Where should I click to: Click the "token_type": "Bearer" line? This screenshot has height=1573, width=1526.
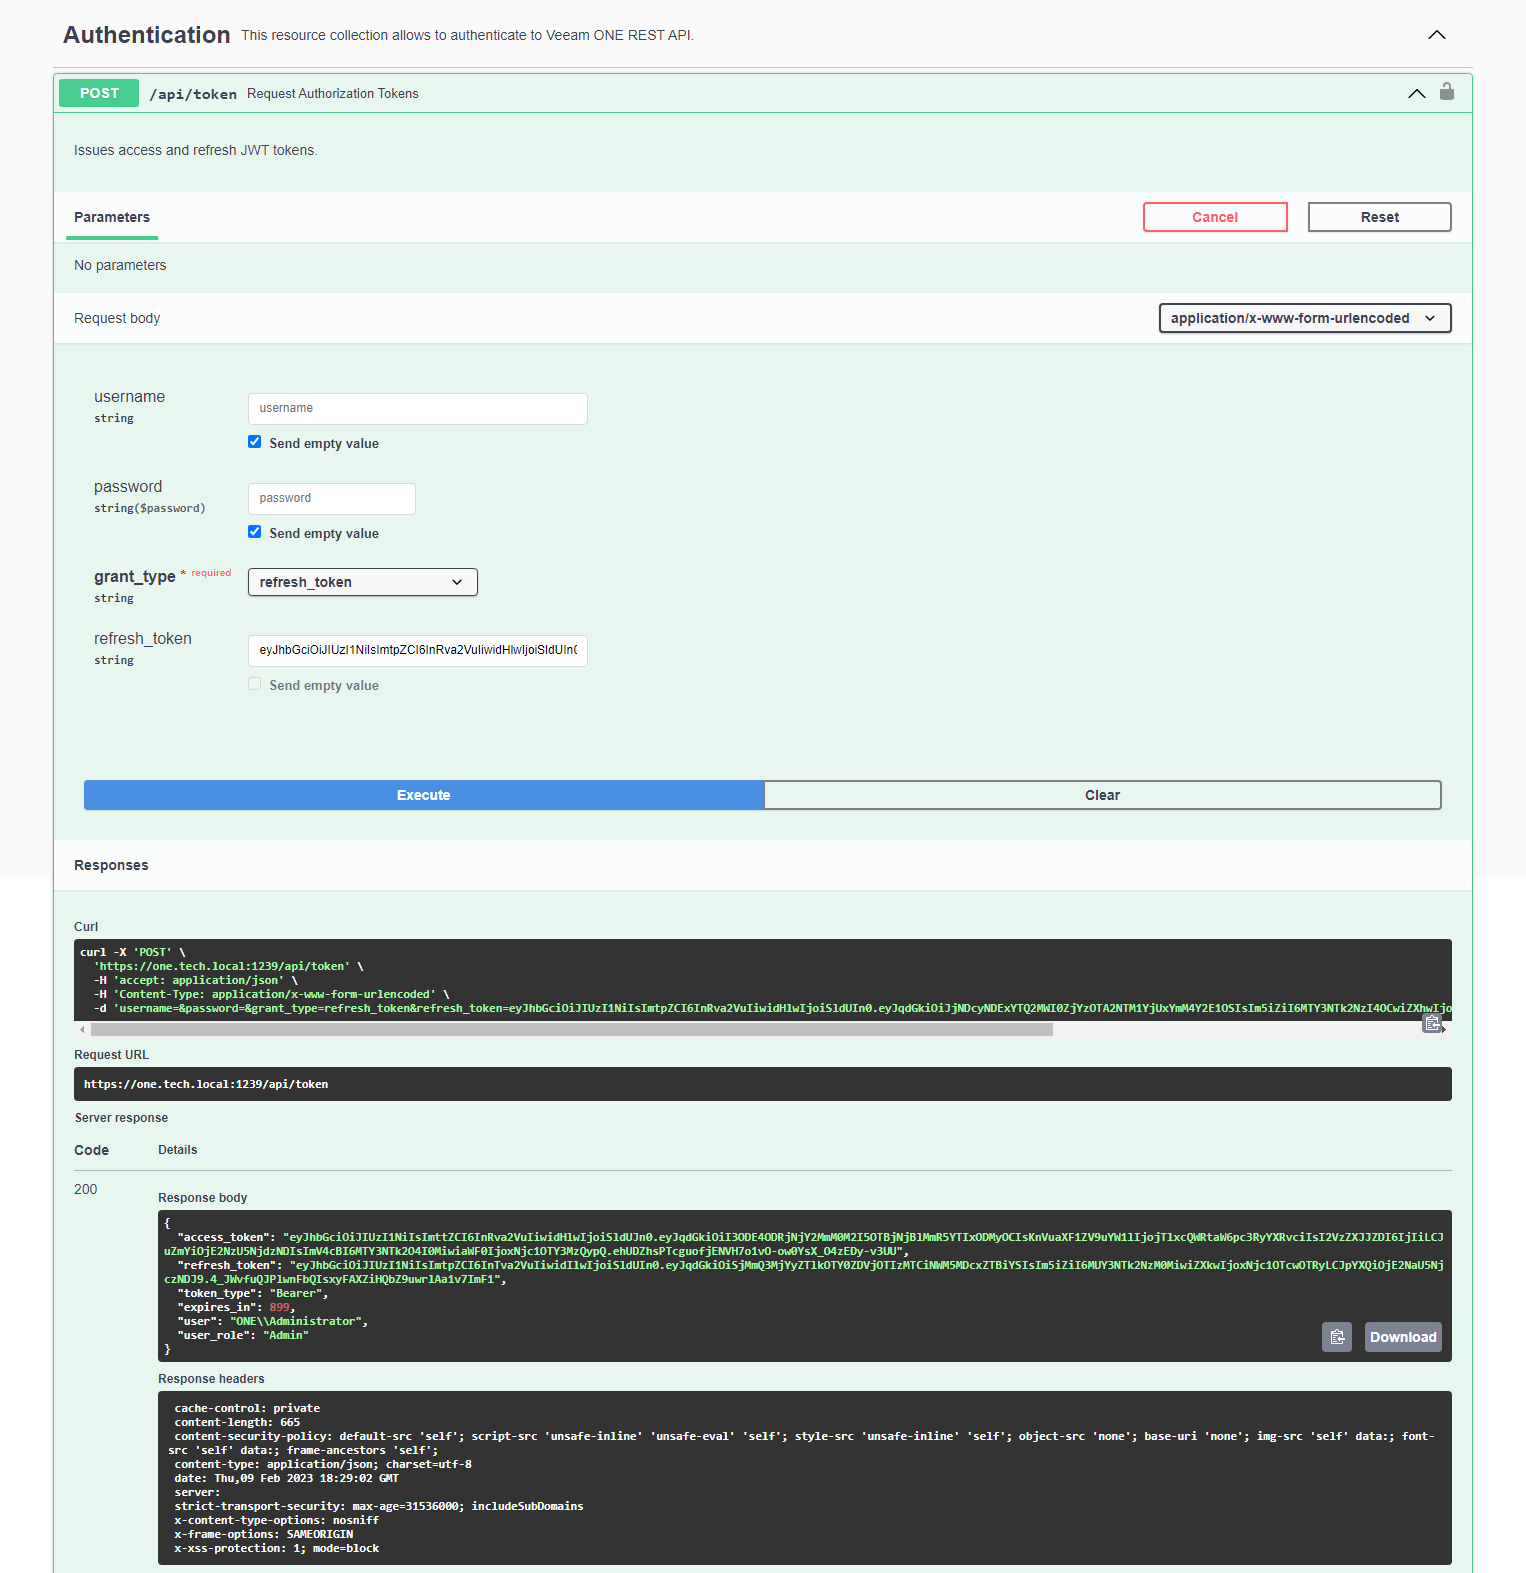[253, 1293]
